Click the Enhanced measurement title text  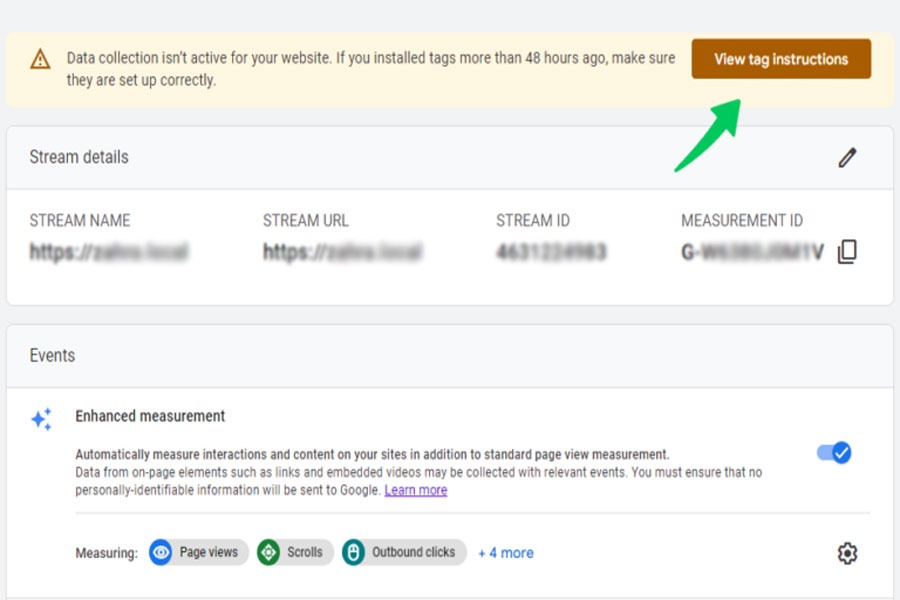150,416
